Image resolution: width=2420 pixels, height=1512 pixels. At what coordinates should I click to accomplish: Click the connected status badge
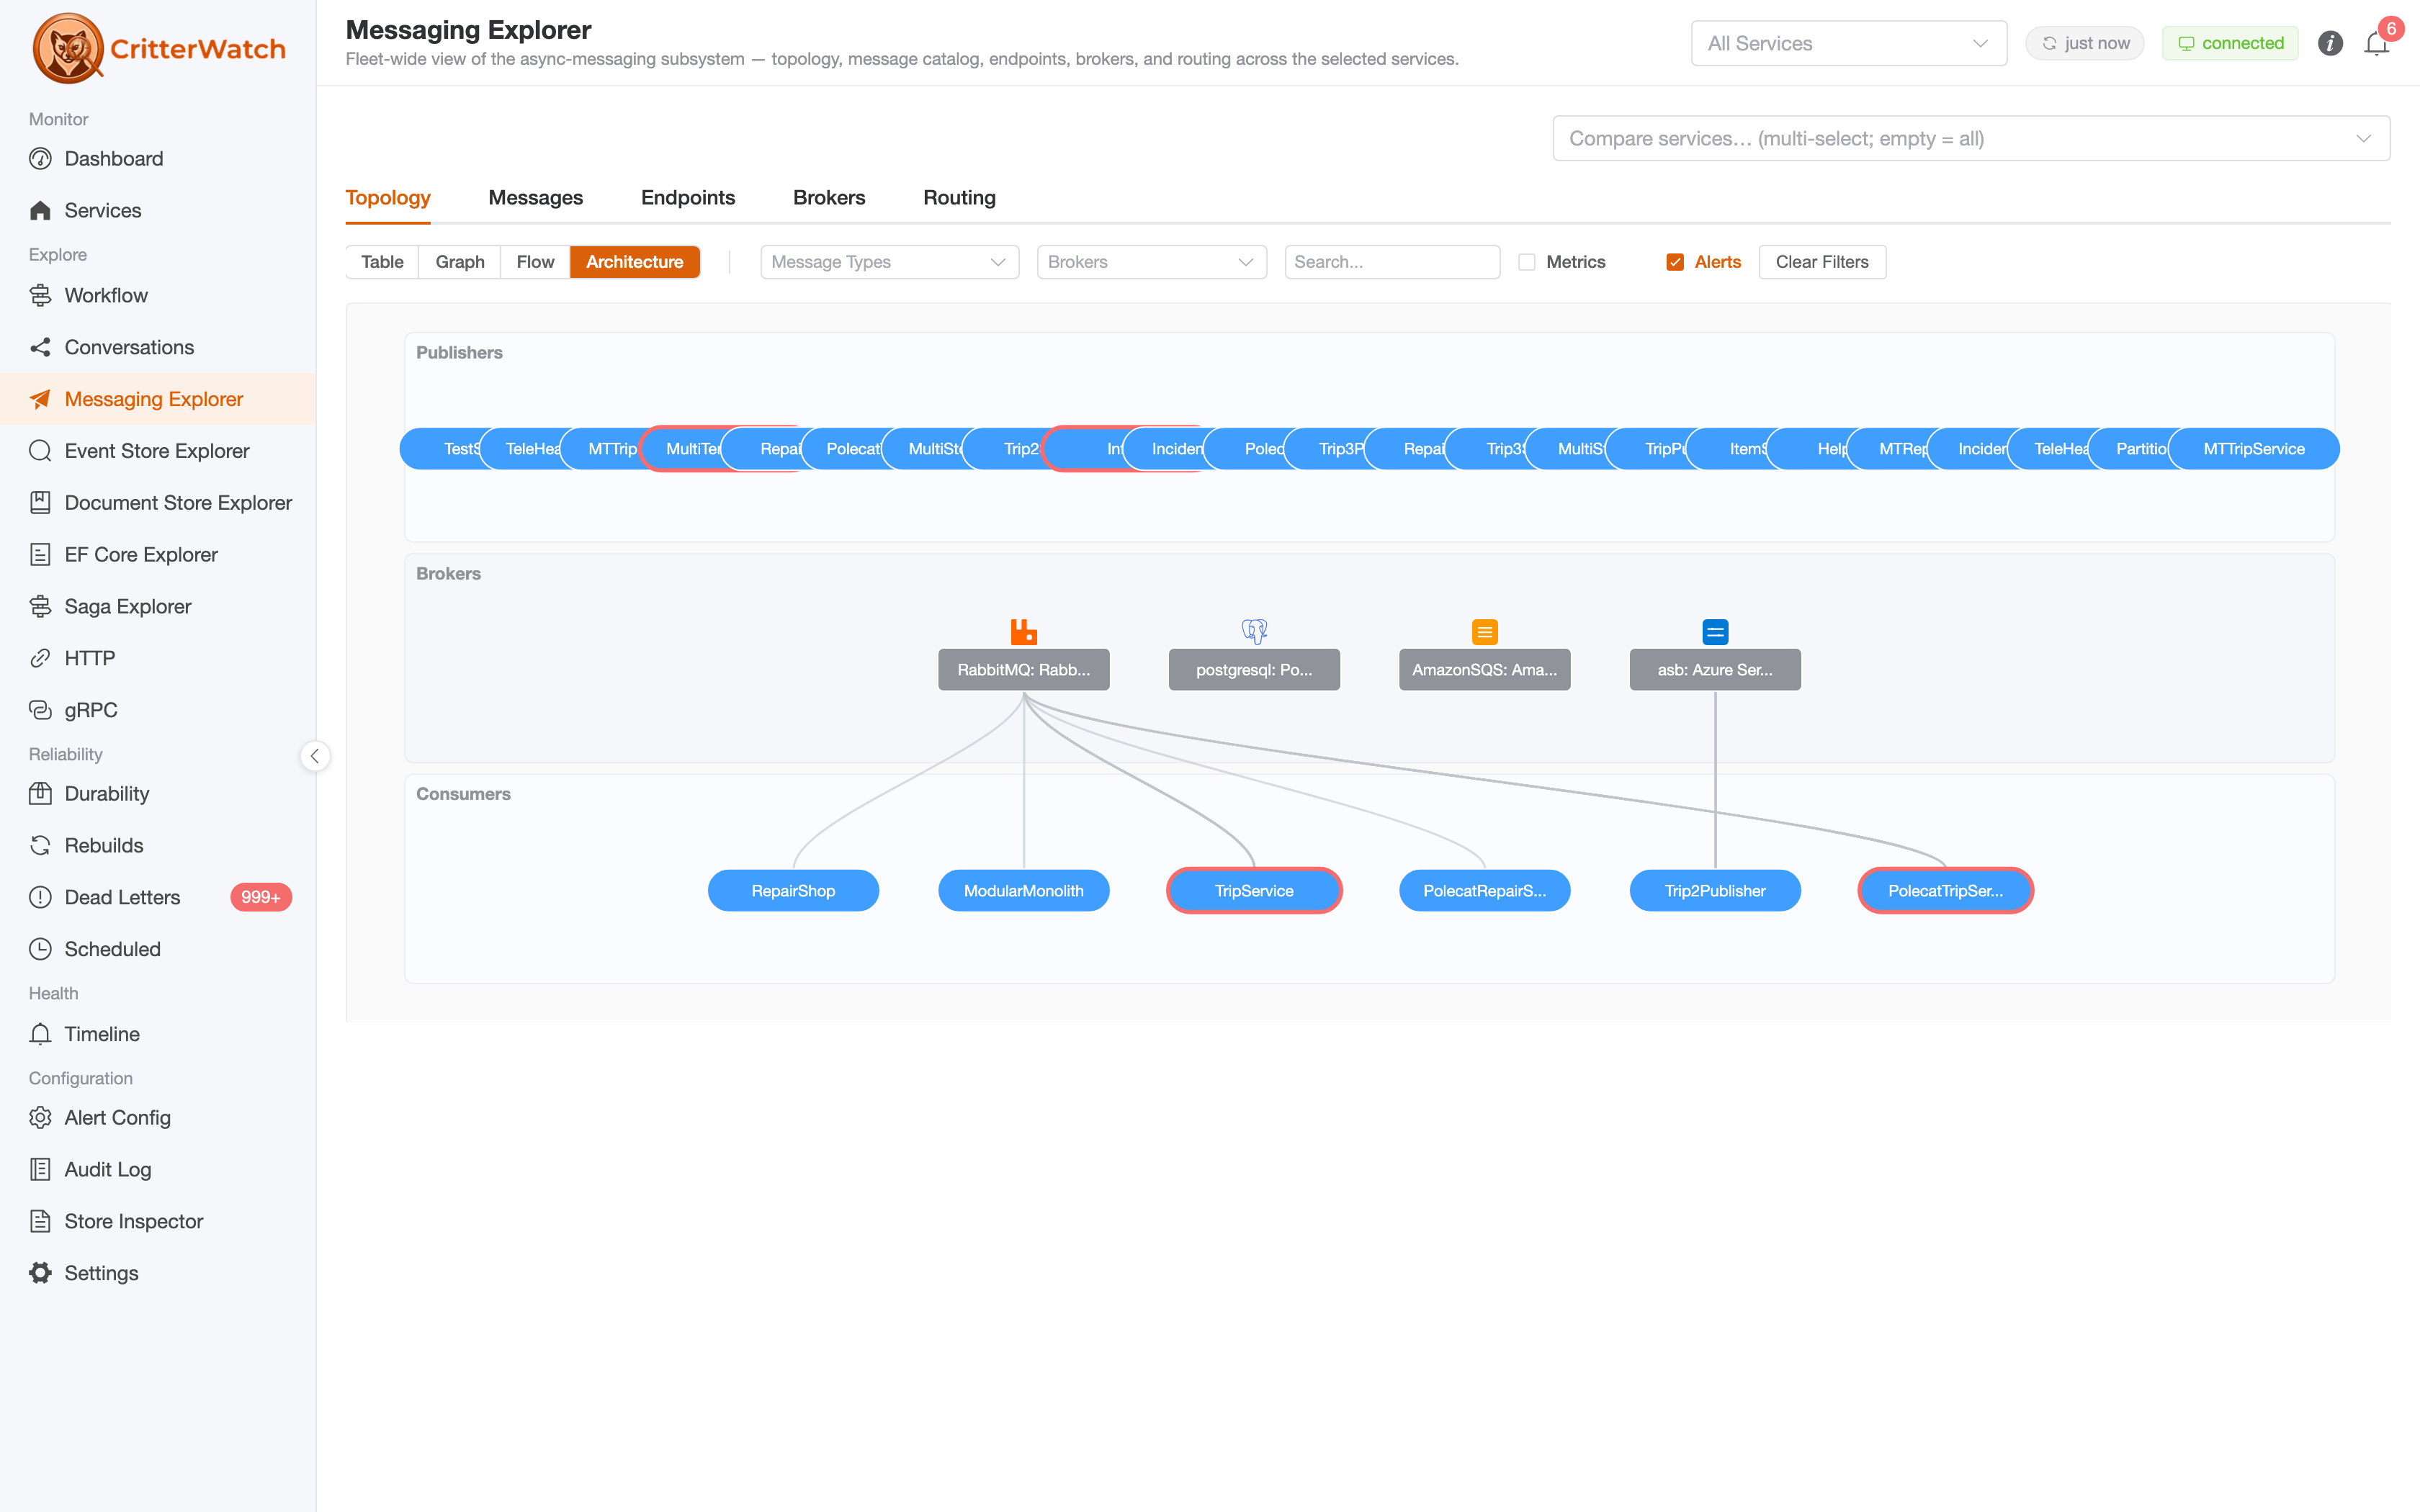tap(2230, 44)
